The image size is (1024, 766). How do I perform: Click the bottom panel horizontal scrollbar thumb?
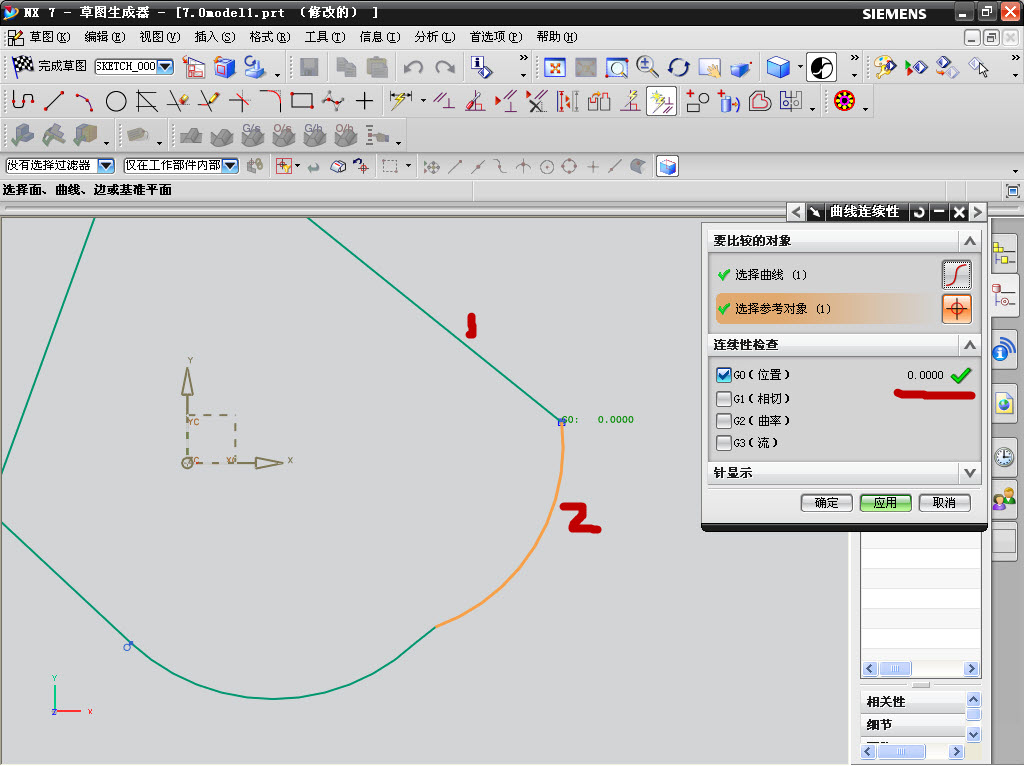(901, 752)
